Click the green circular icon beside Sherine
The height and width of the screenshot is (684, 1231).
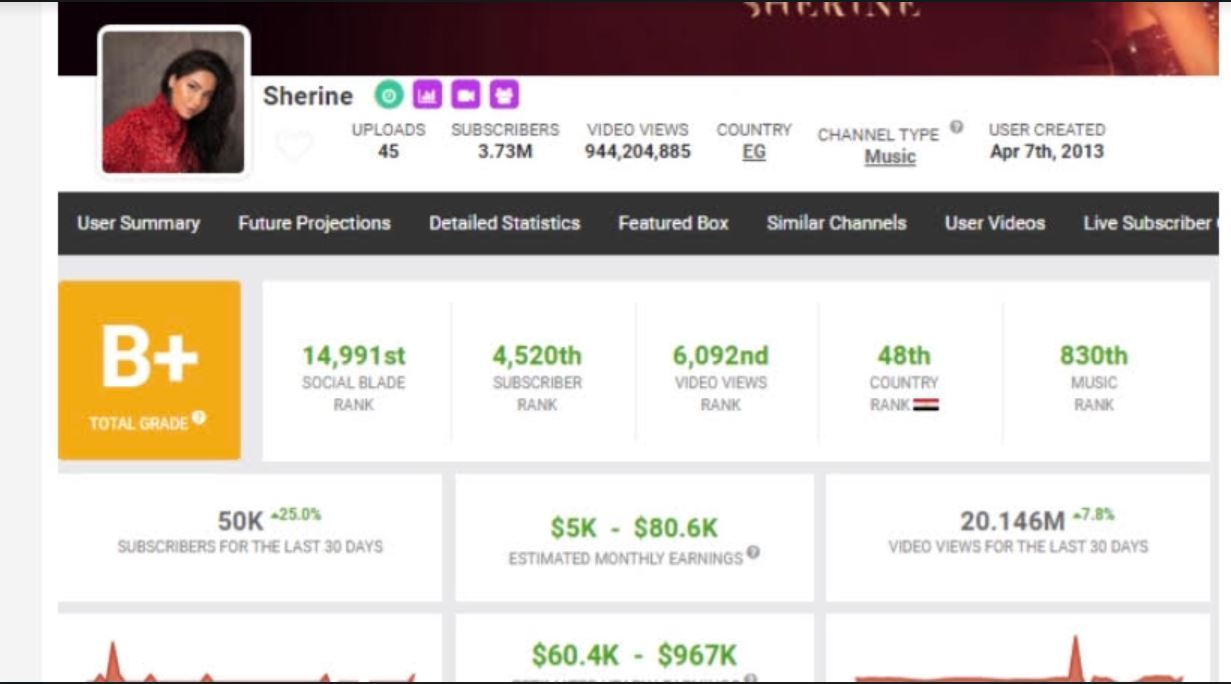pyautogui.click(x=389, y=96)
